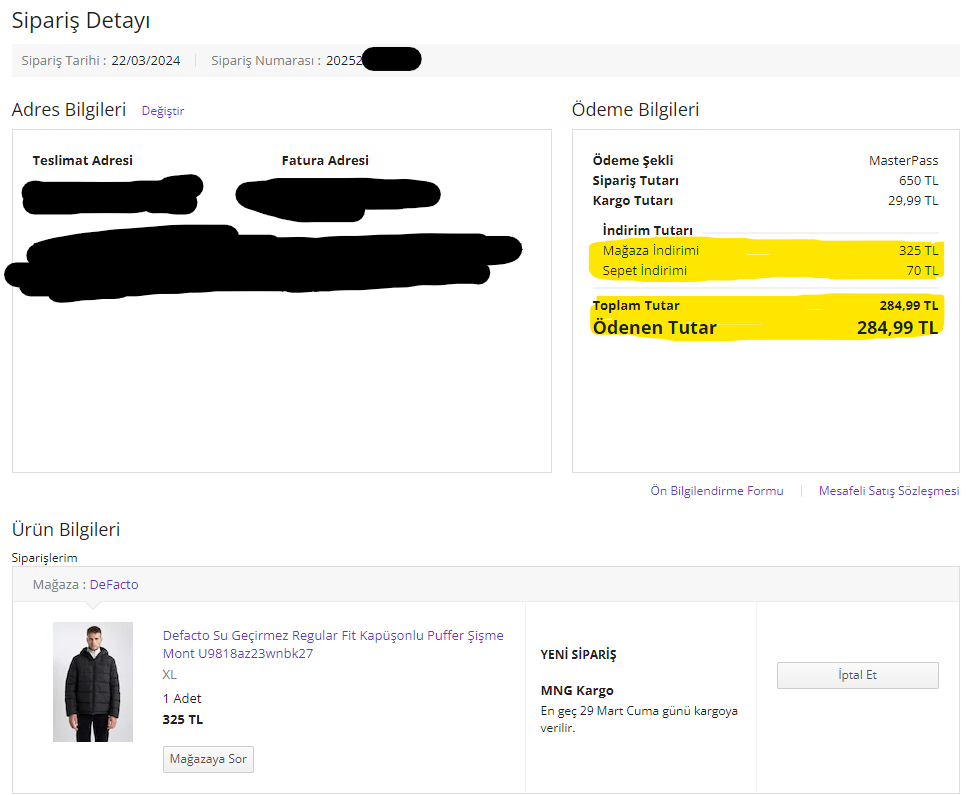Select the MasterPass payment method text
The image size is (966, 795).
(903, 160)
